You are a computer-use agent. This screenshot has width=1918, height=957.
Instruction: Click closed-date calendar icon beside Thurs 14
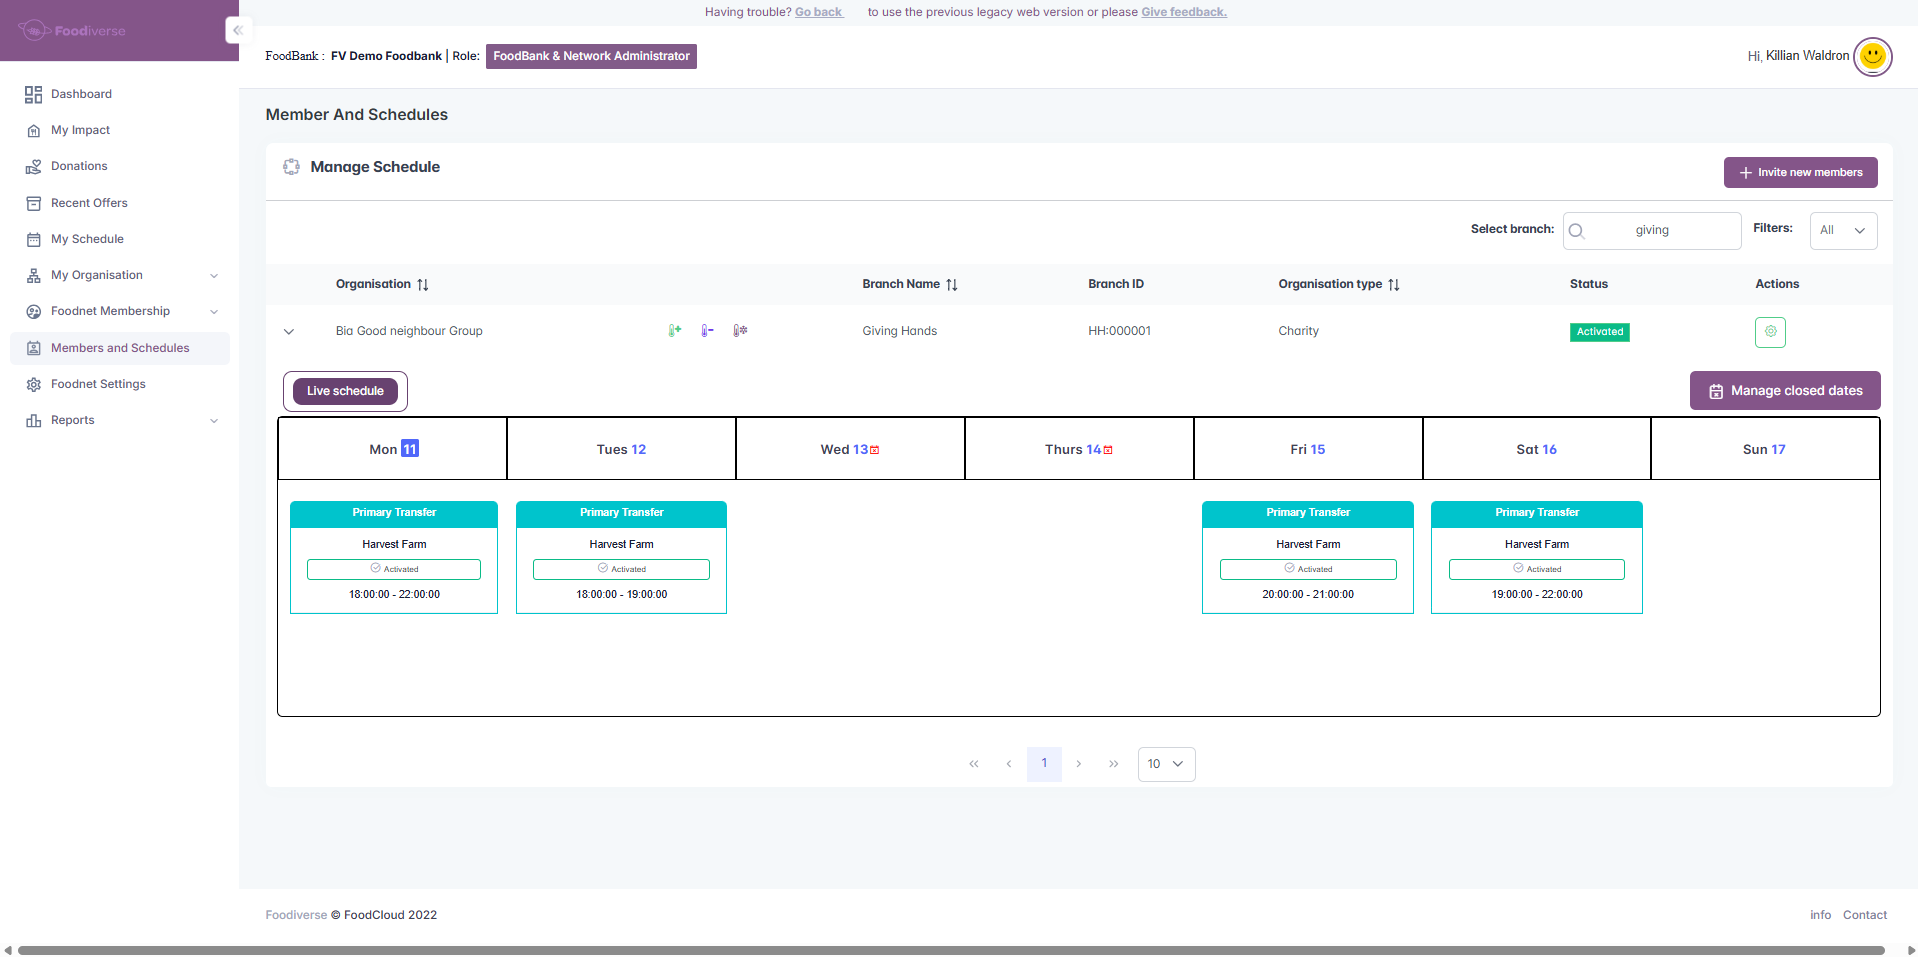[1108, 450]
